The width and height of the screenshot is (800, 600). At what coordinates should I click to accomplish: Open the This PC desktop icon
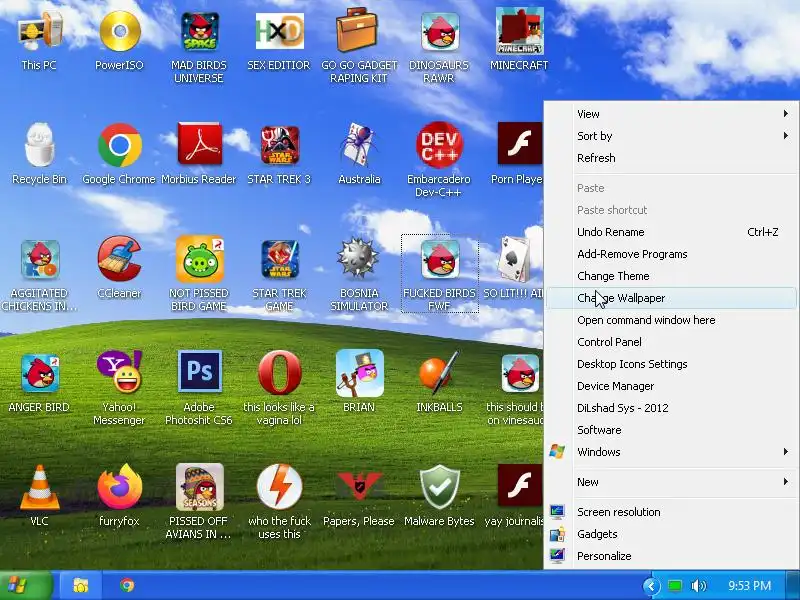point(39,32)
